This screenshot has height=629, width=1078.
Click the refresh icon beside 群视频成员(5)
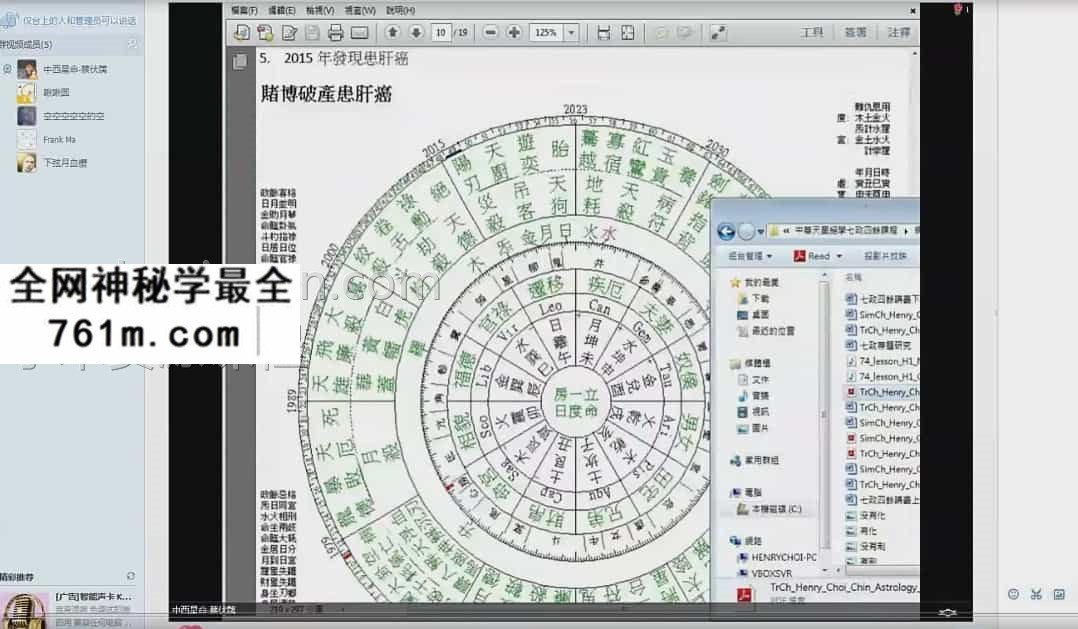point(132,44)
